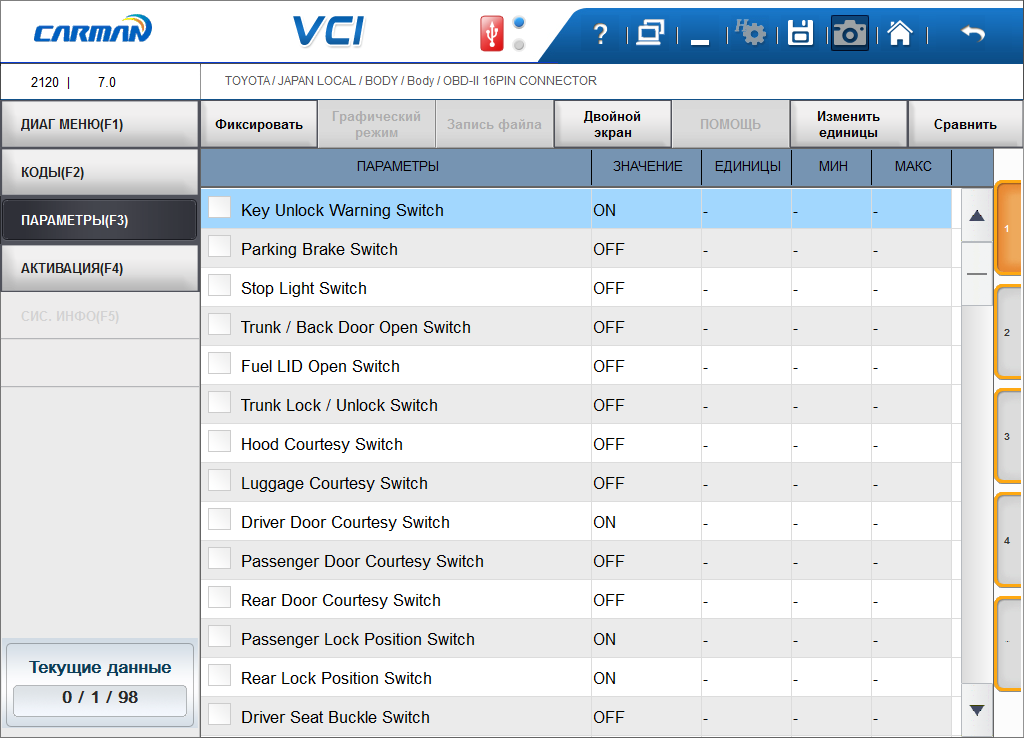Select Trunk / Back Door Open Switch checkbox

219,325
